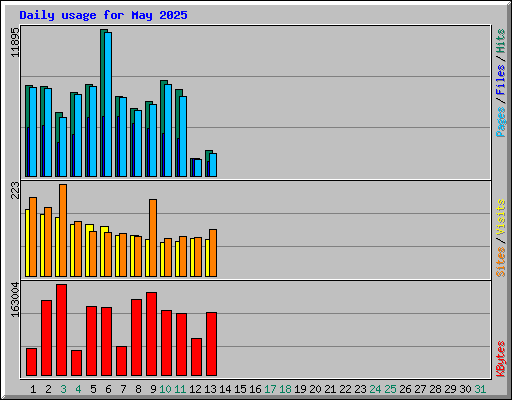The width and height of the screenshot is (512, 400).
Task: Click the cyan bar for day 12
Action: (198, 168)
